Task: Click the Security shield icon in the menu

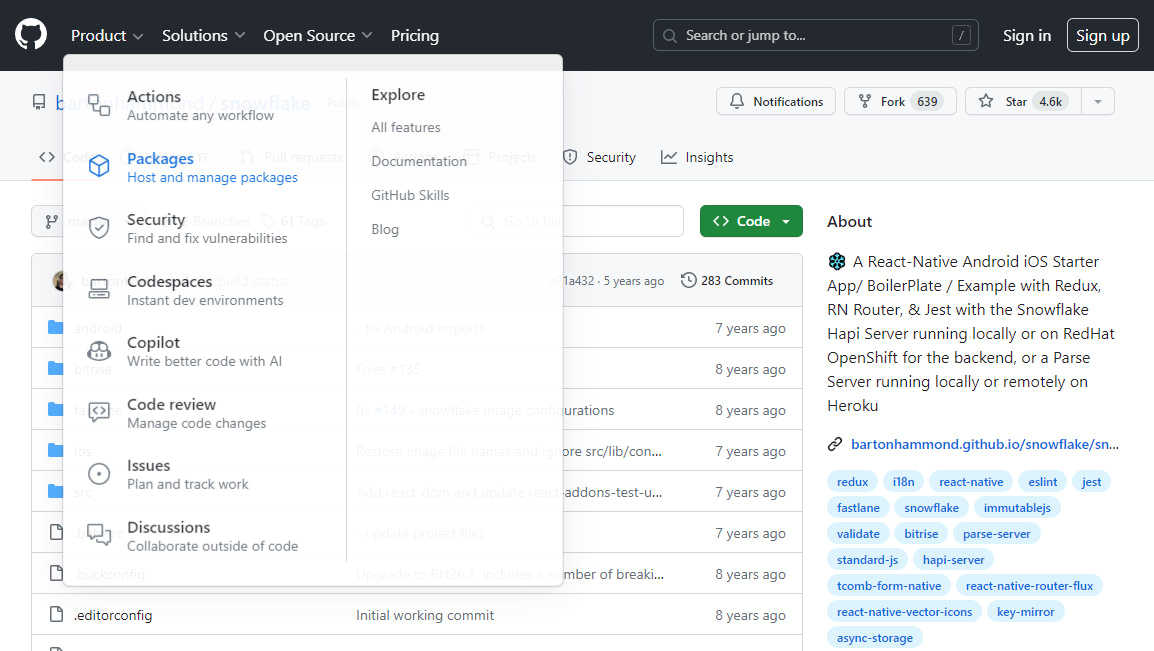Action: point(98,227)
